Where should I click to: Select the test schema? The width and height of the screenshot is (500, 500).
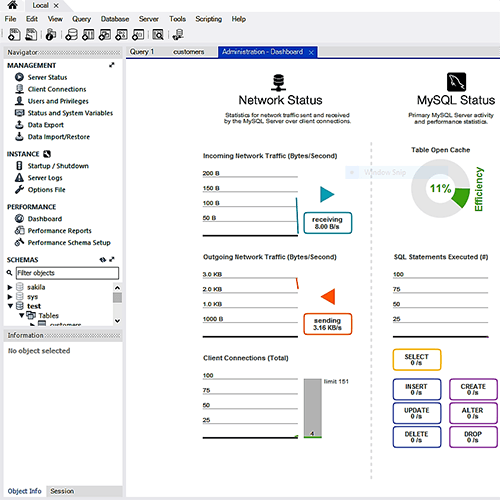[x=34, y=306]
